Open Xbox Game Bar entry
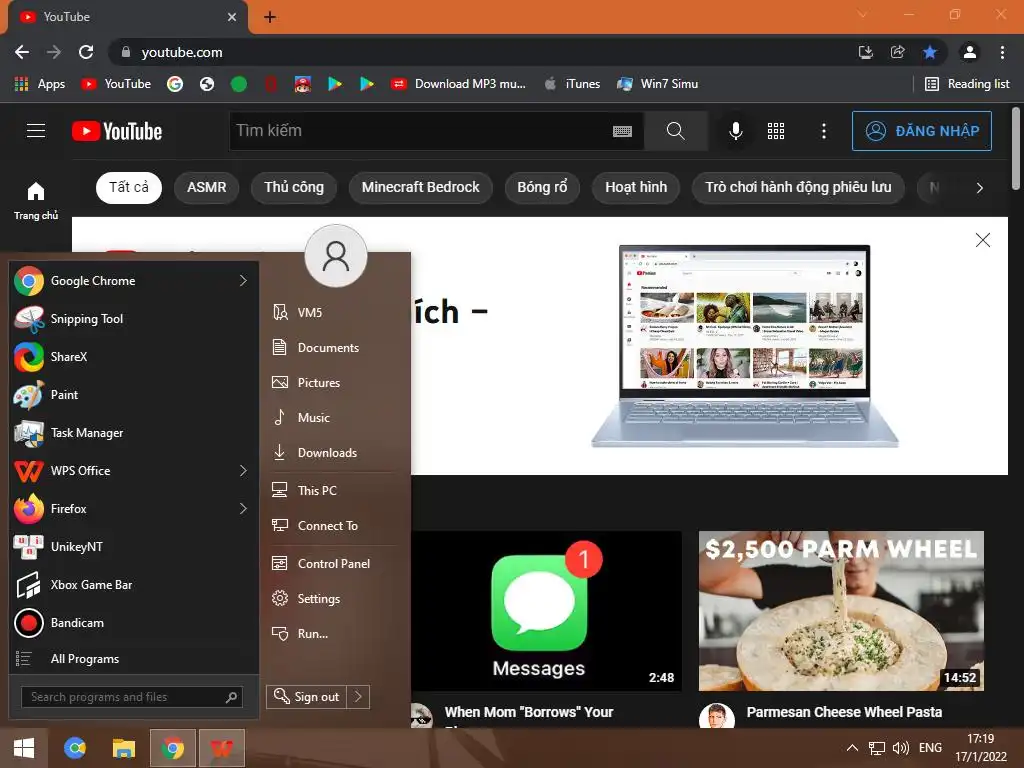Image resolution: width=1024 pixels, height=768 pixels. point(134,584)
